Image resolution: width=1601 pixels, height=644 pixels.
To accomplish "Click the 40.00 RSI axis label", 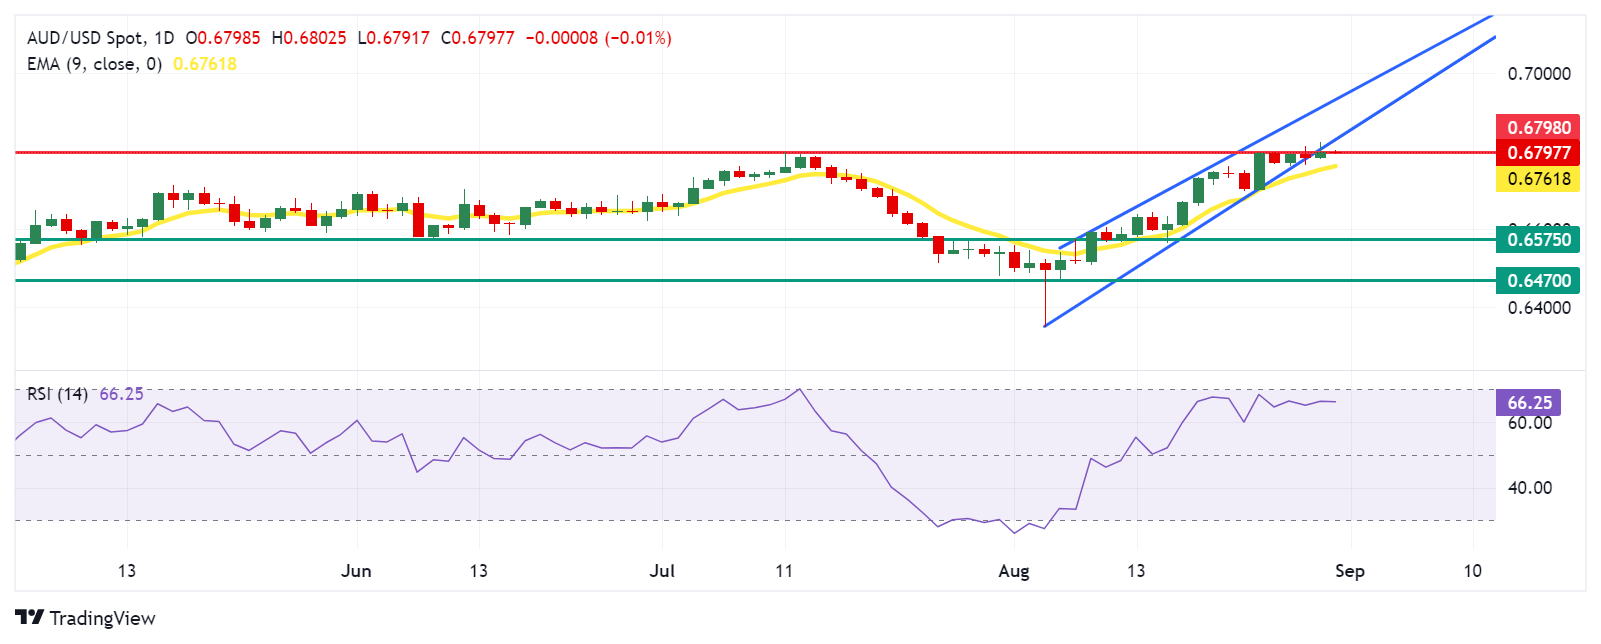I will click(1529, 488).
